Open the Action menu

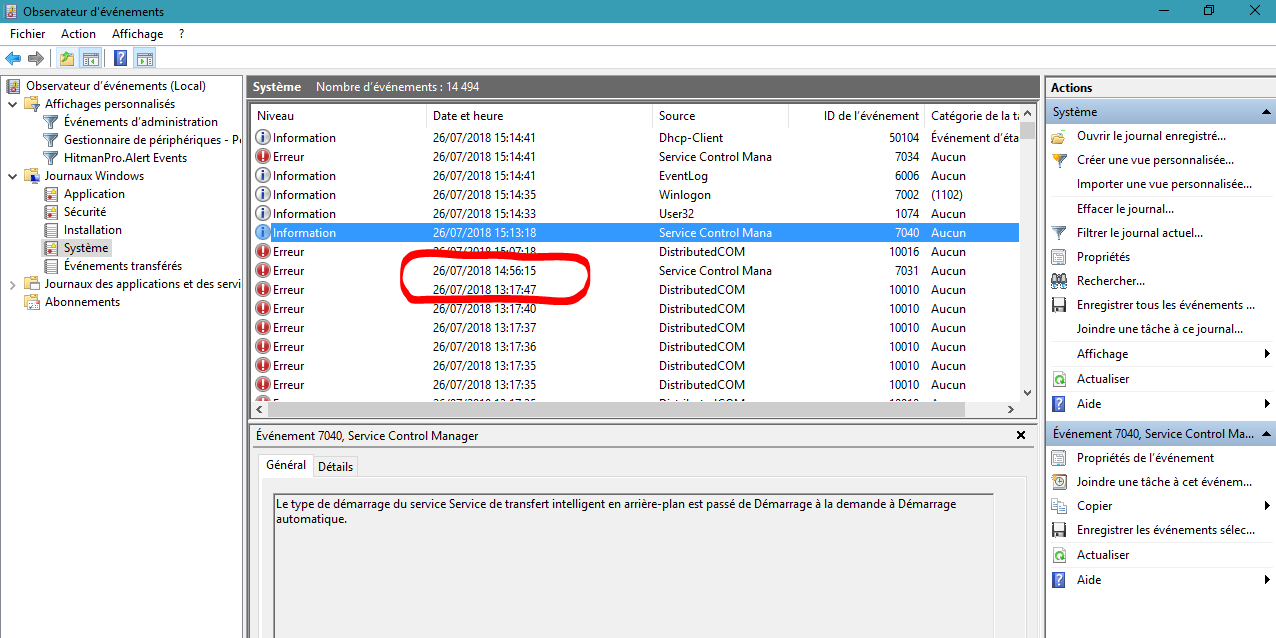(x=79, y=34)
